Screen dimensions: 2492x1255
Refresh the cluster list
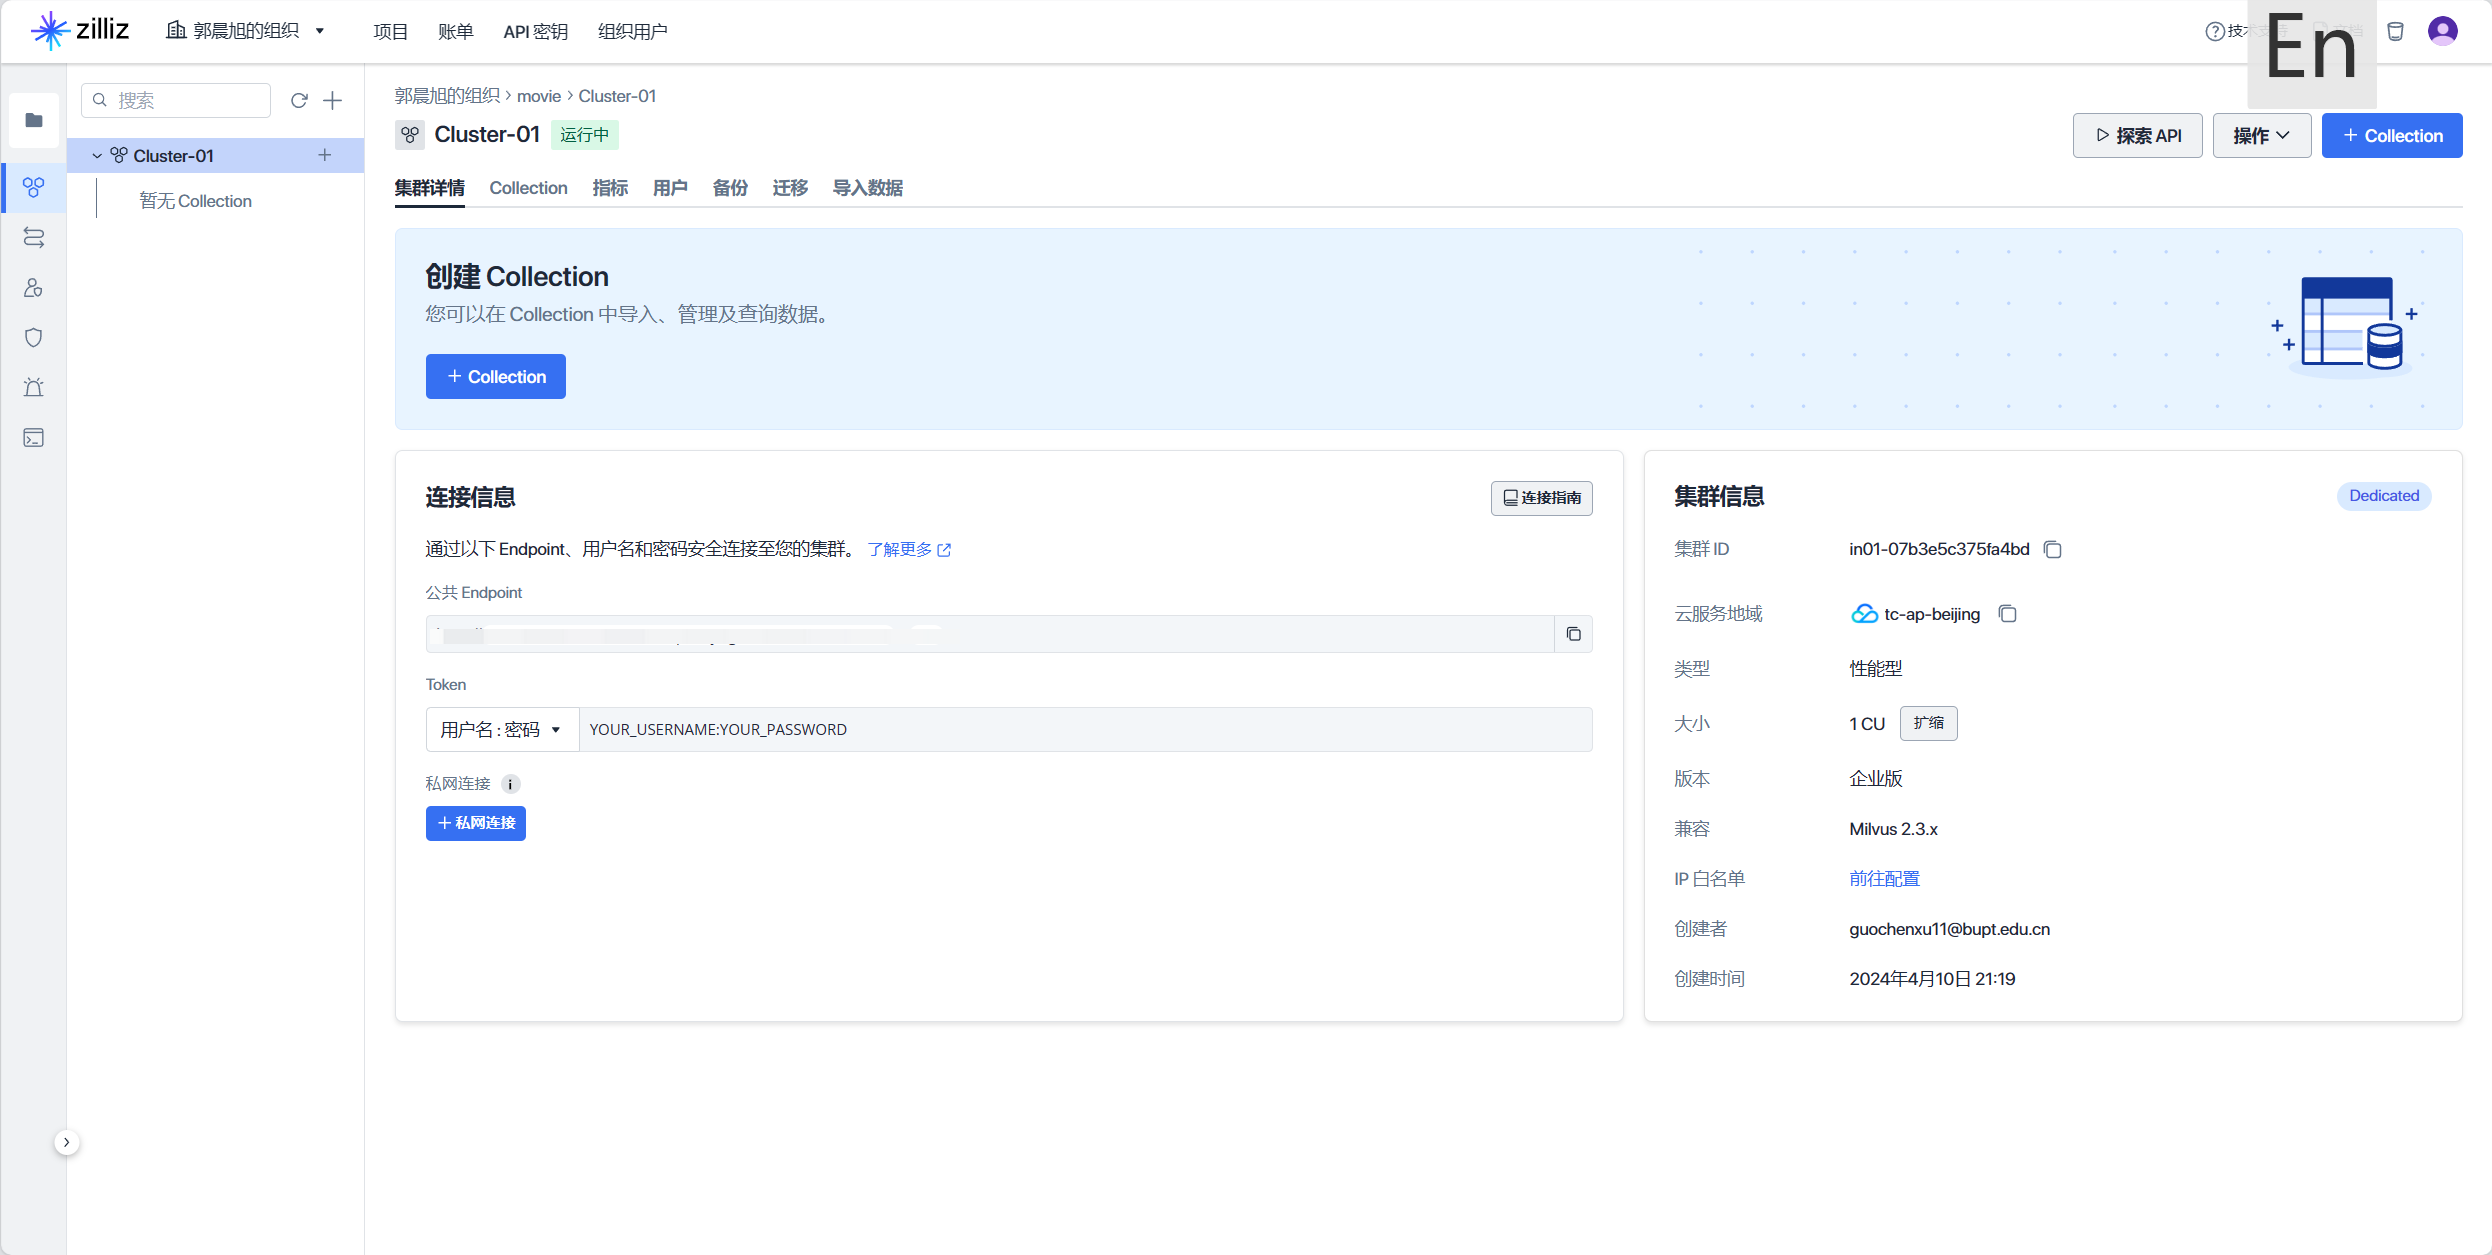pyautogui.click(x=299, y=100)
